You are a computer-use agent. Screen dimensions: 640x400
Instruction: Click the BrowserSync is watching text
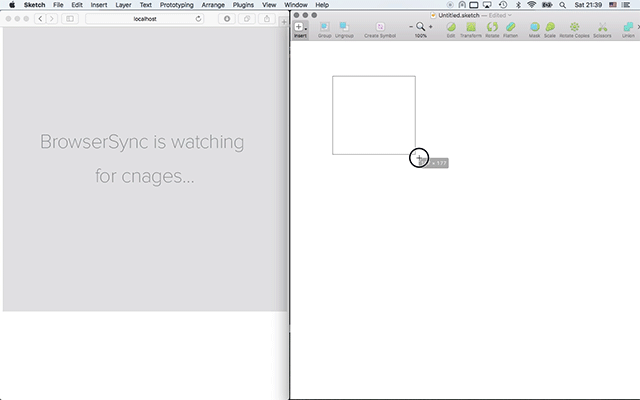pyautogui.click(x=142, y=142)
